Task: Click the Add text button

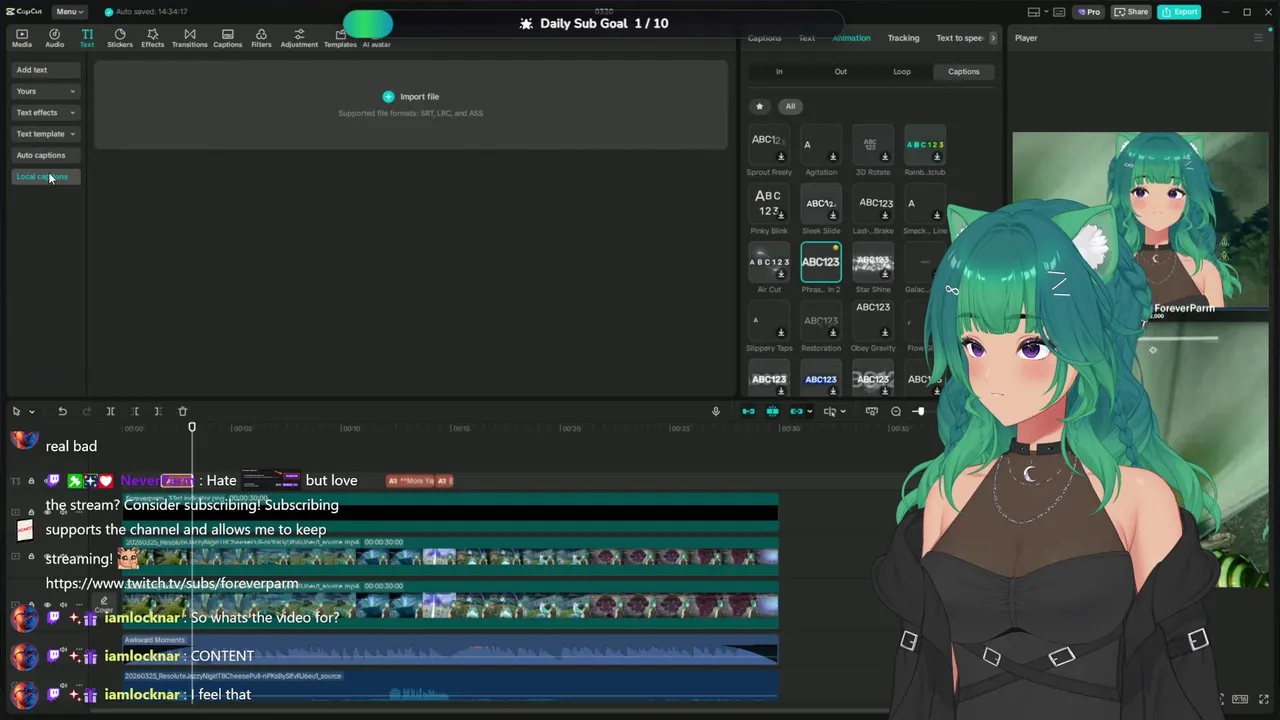Action: 46,70
